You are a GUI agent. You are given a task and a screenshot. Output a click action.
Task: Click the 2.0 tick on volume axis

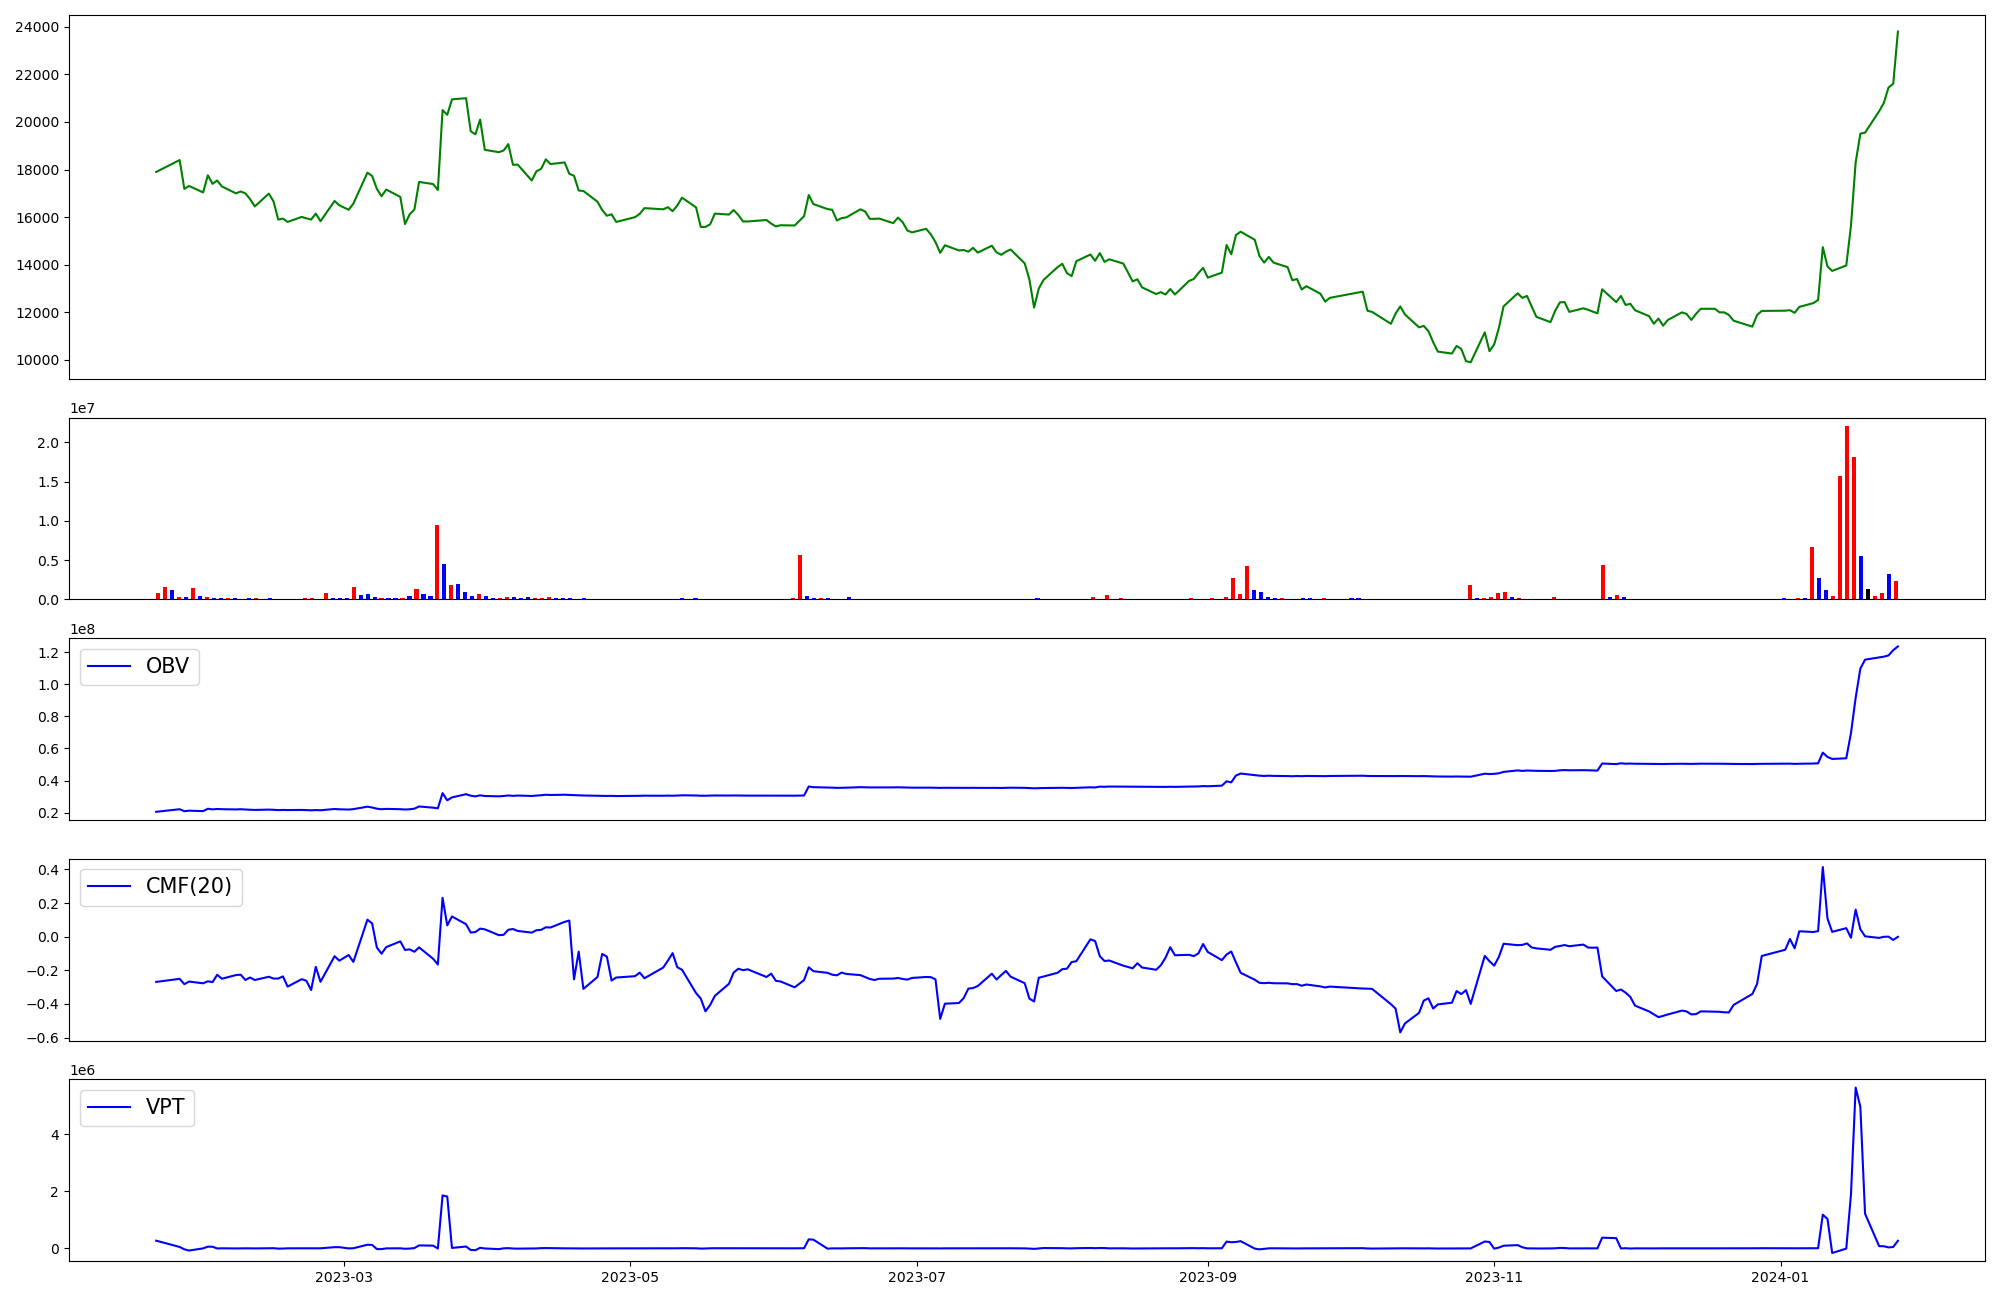click(47, 443)
